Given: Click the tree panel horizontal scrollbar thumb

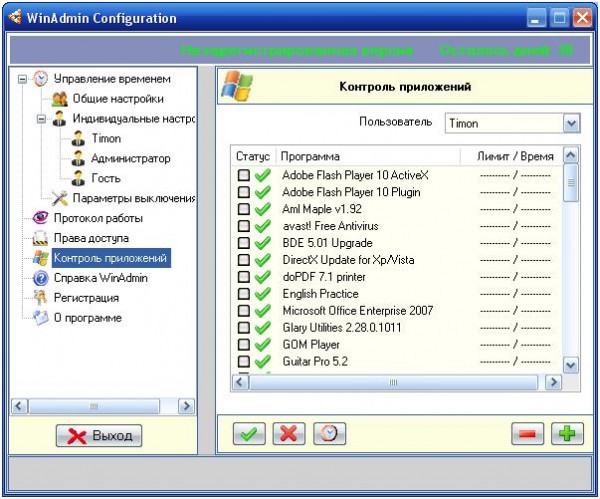Looking at the screenshot, I should pos(94,406).
